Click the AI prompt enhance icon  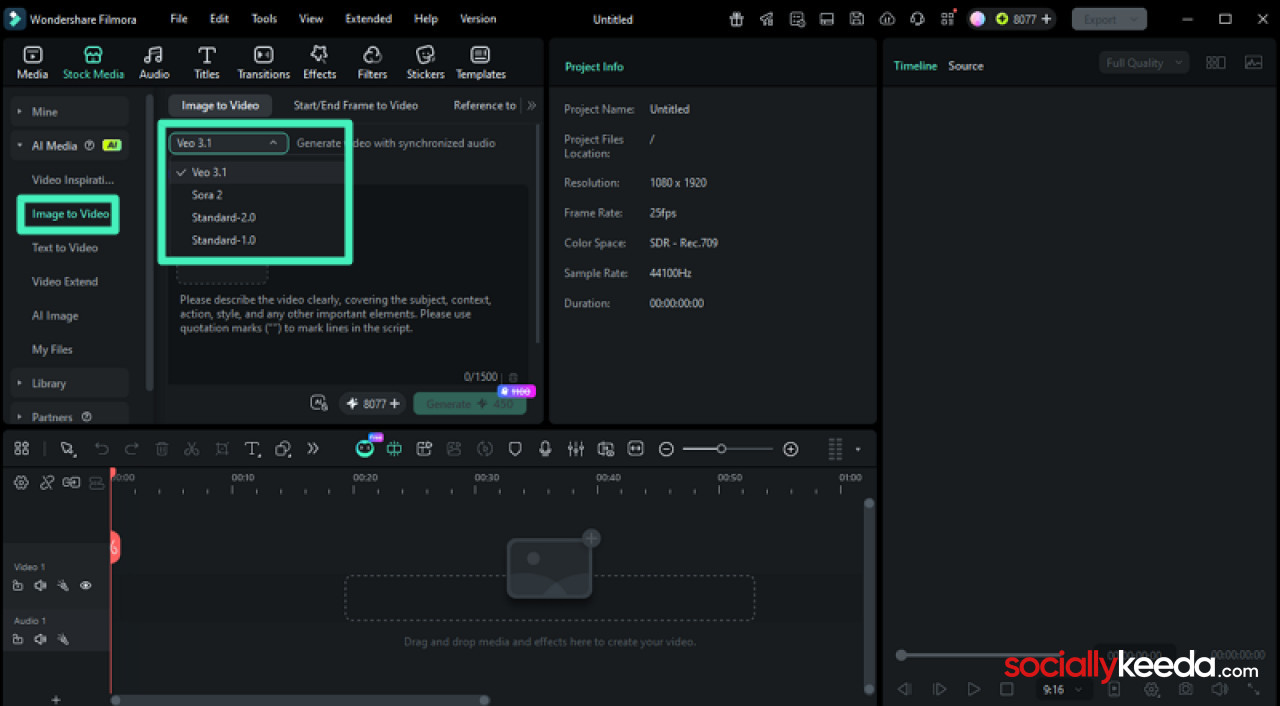pos(319,403)
